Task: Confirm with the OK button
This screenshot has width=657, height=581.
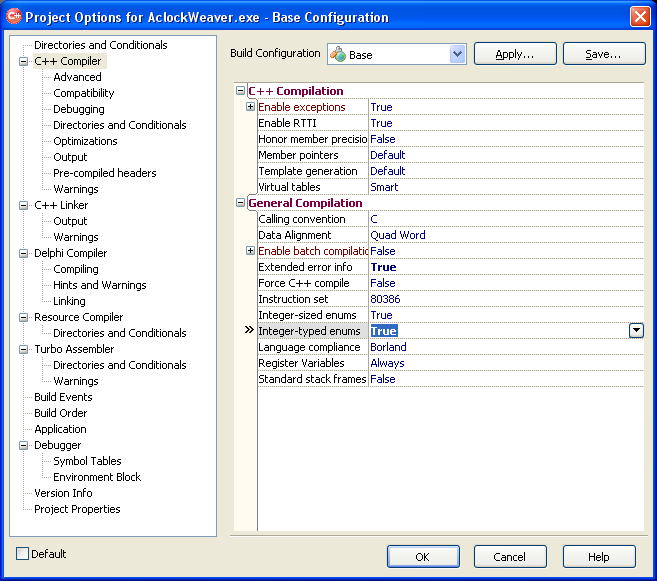Action: click(x=423, y=557)
